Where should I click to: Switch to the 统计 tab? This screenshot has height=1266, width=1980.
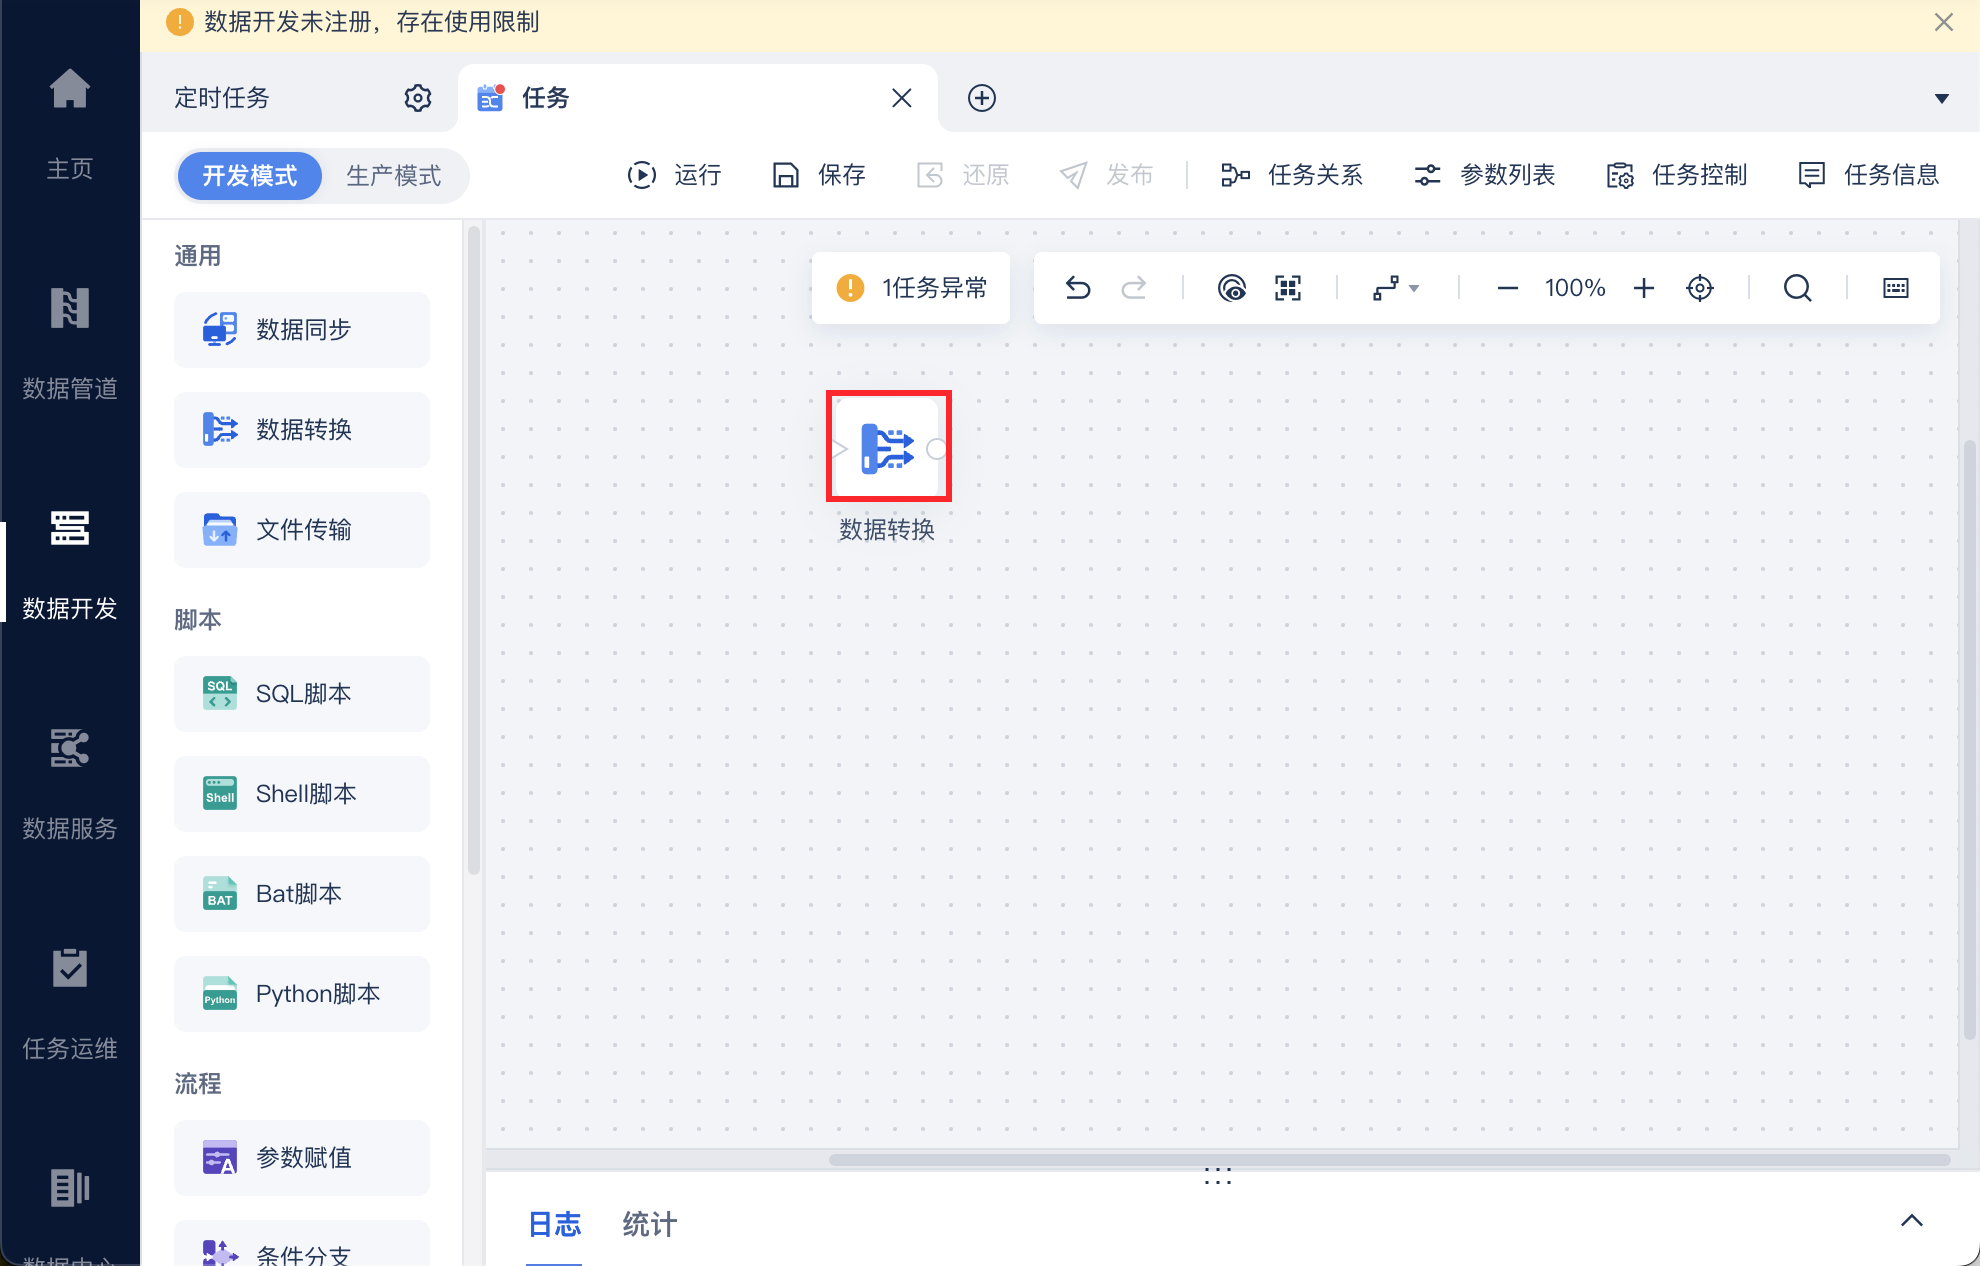pyautogui.click(x=649, y=1224)
